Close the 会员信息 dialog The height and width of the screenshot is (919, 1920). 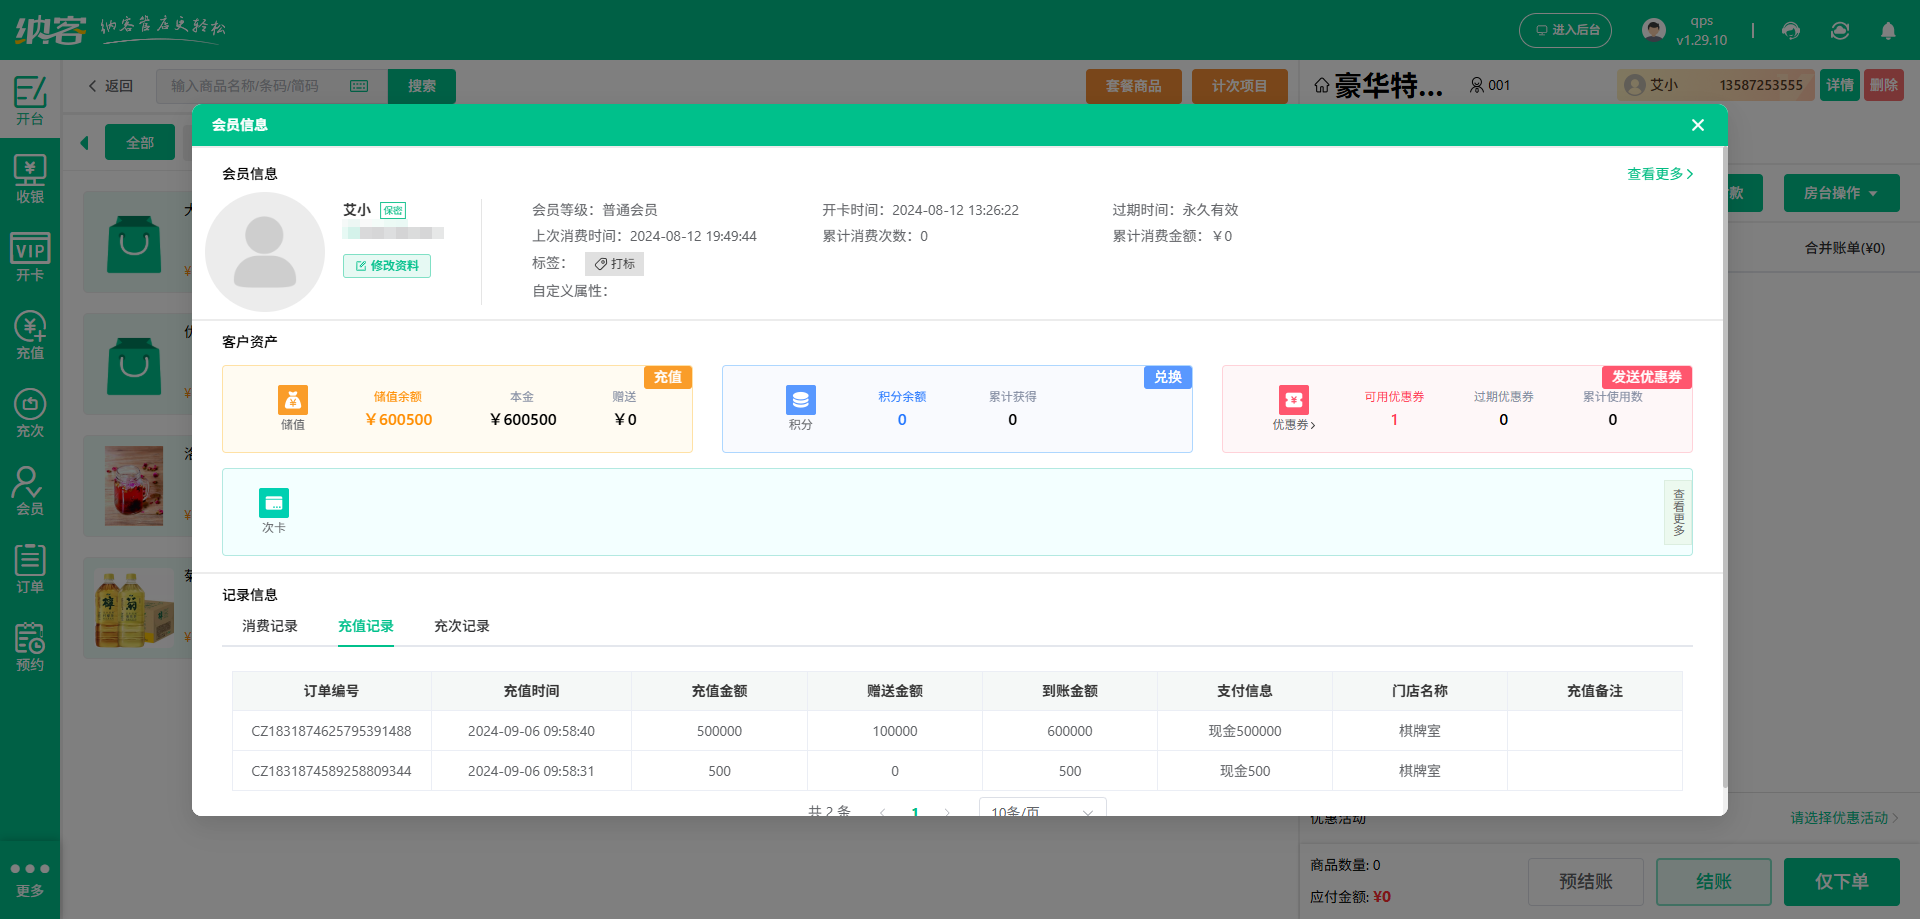[x=1697, y=125]
